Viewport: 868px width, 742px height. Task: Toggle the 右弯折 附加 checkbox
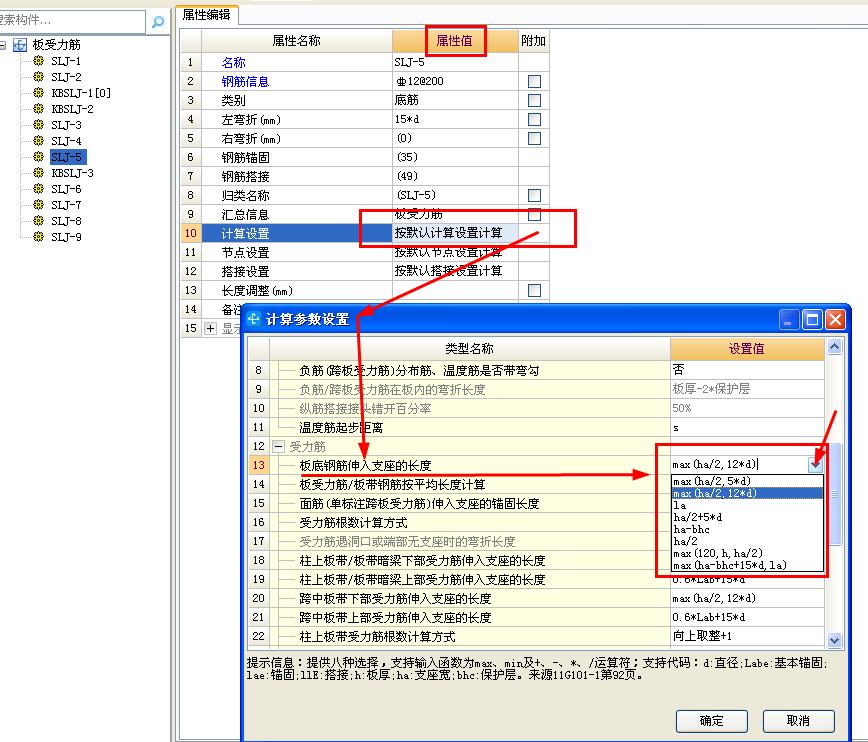point(534,138)
